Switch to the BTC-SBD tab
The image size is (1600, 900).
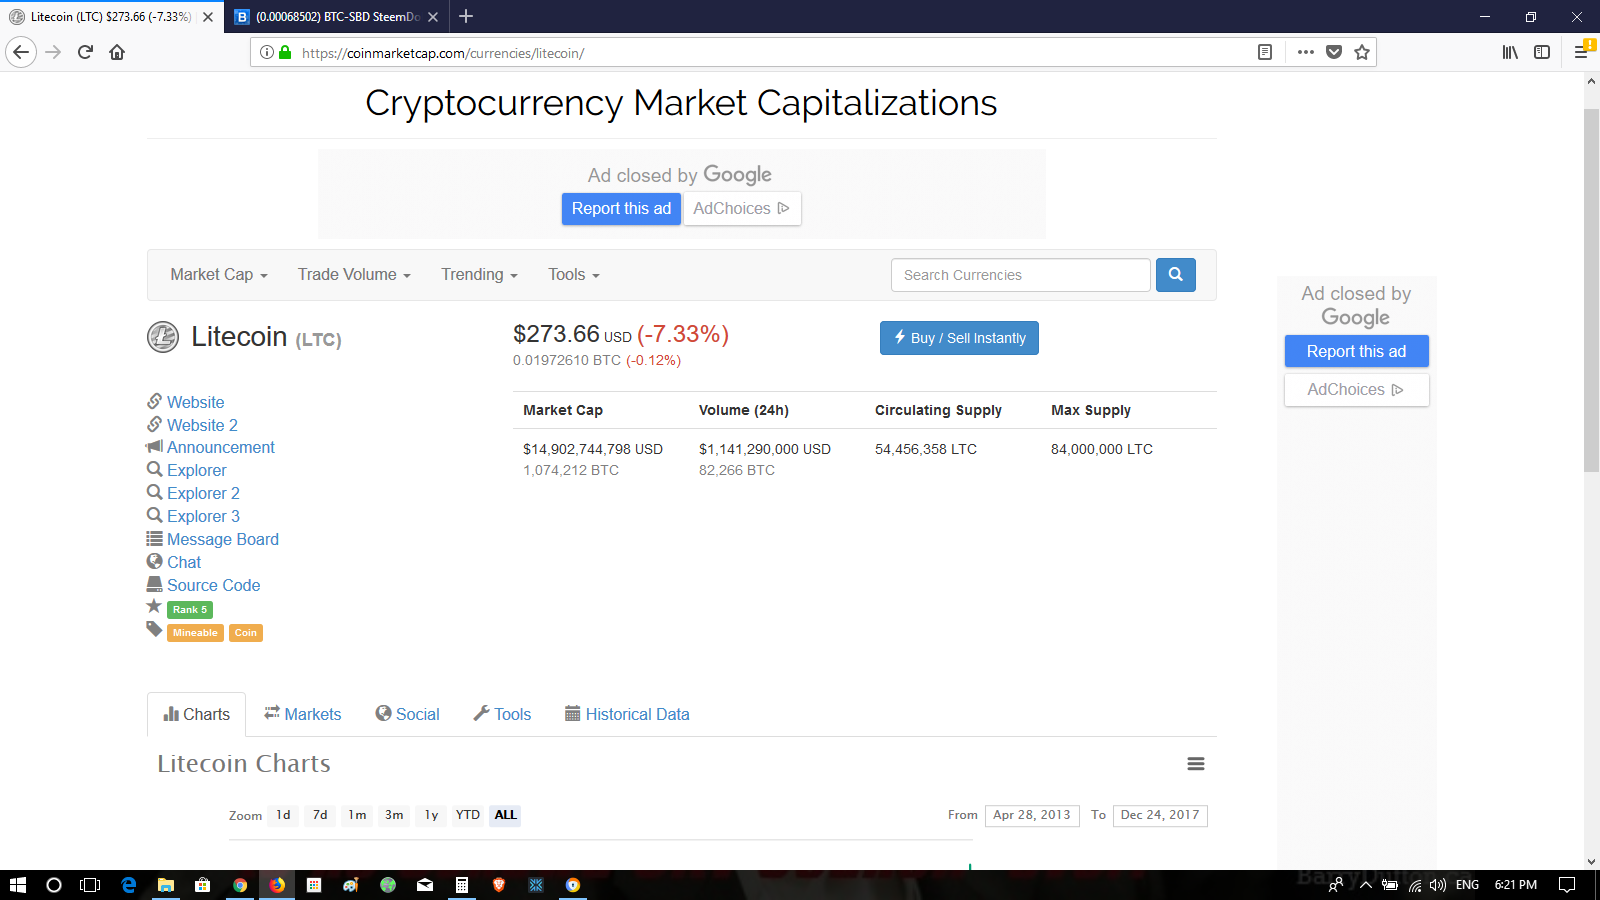coord(337,17)
